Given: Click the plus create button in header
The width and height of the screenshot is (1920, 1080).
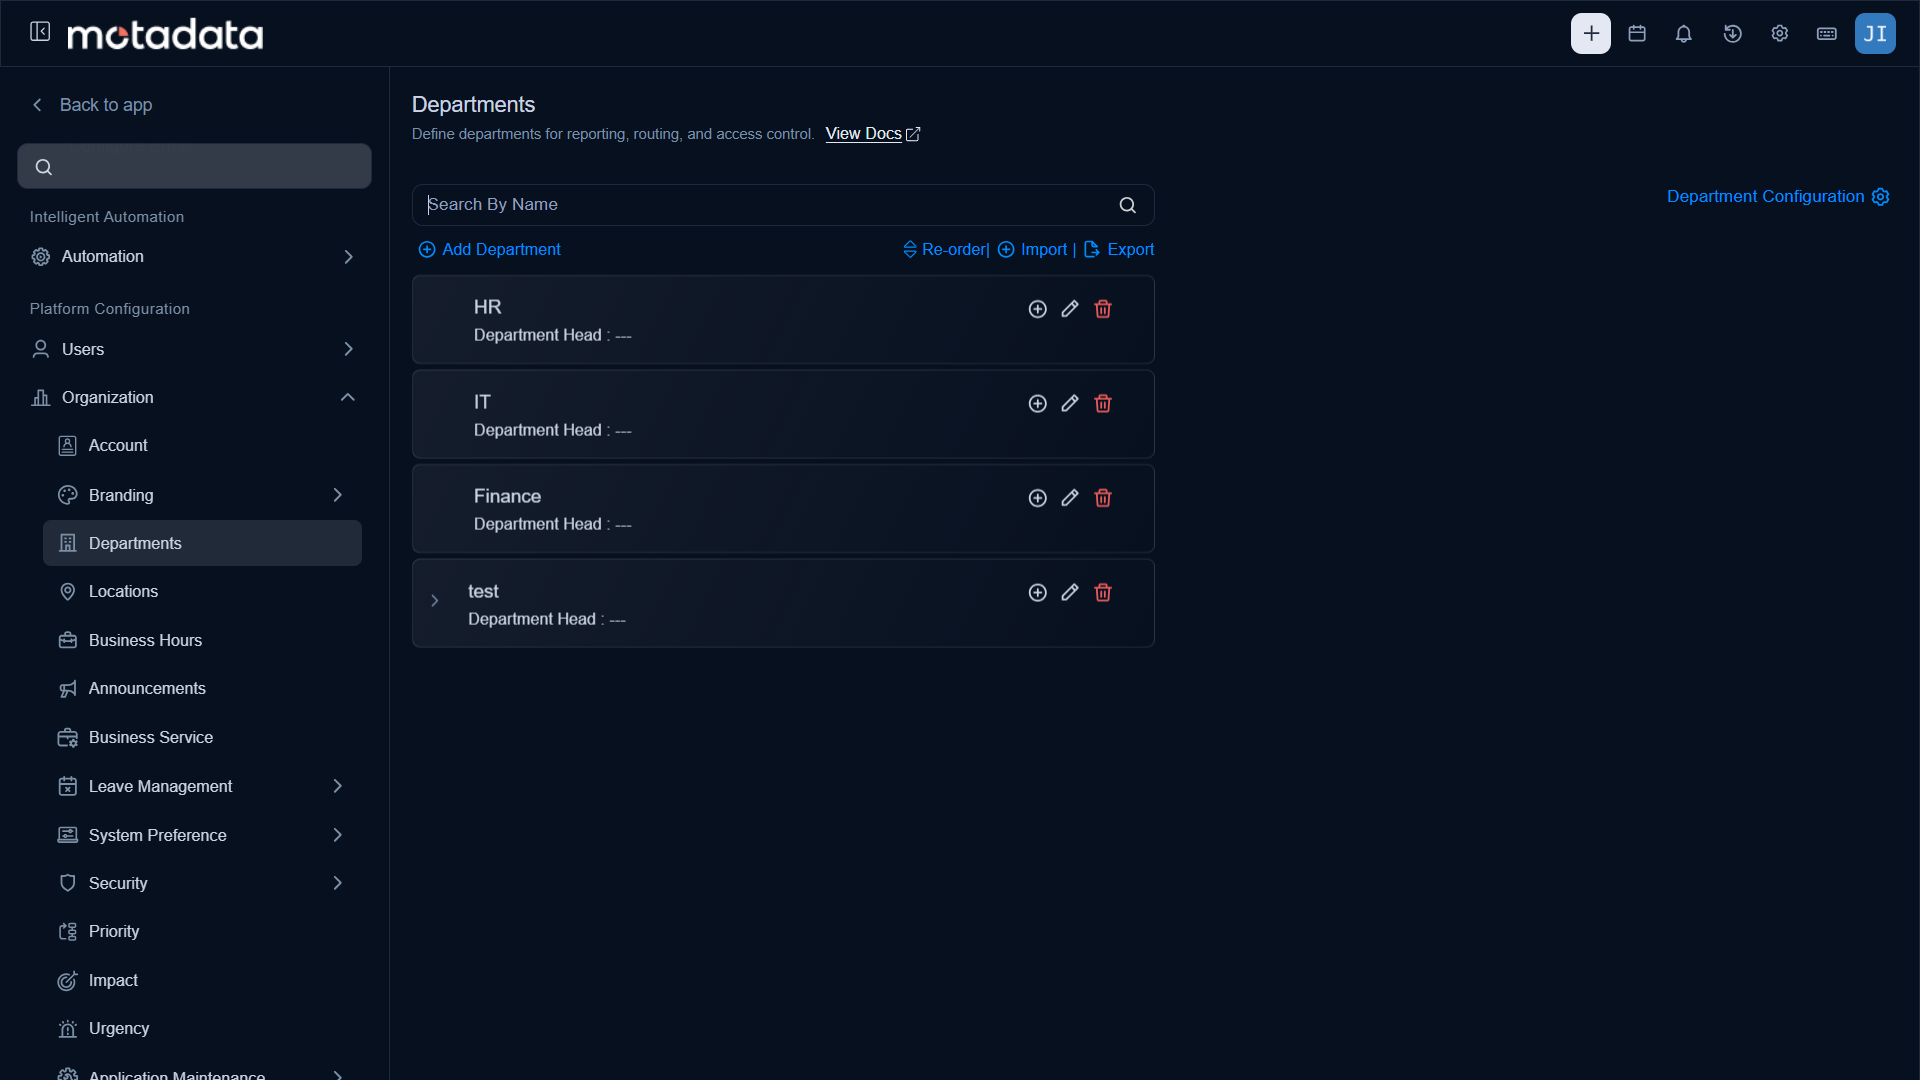Looking at the screenshot, I should pos(1590,33).
